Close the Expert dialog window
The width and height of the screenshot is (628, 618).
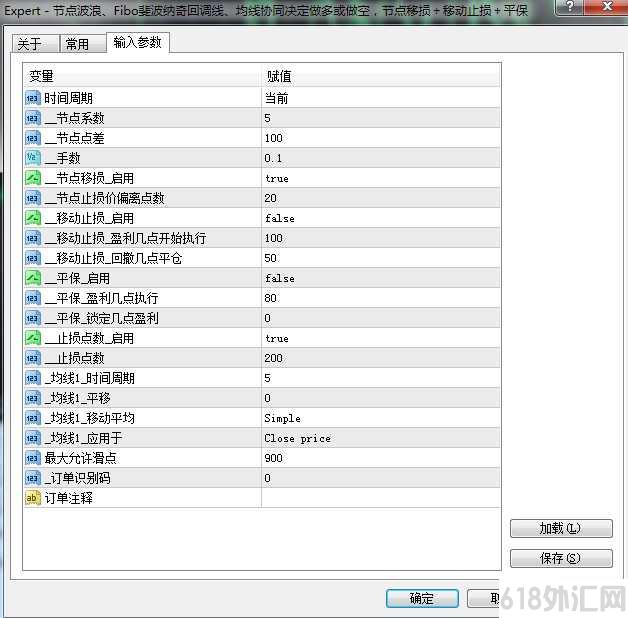point(606,6)
